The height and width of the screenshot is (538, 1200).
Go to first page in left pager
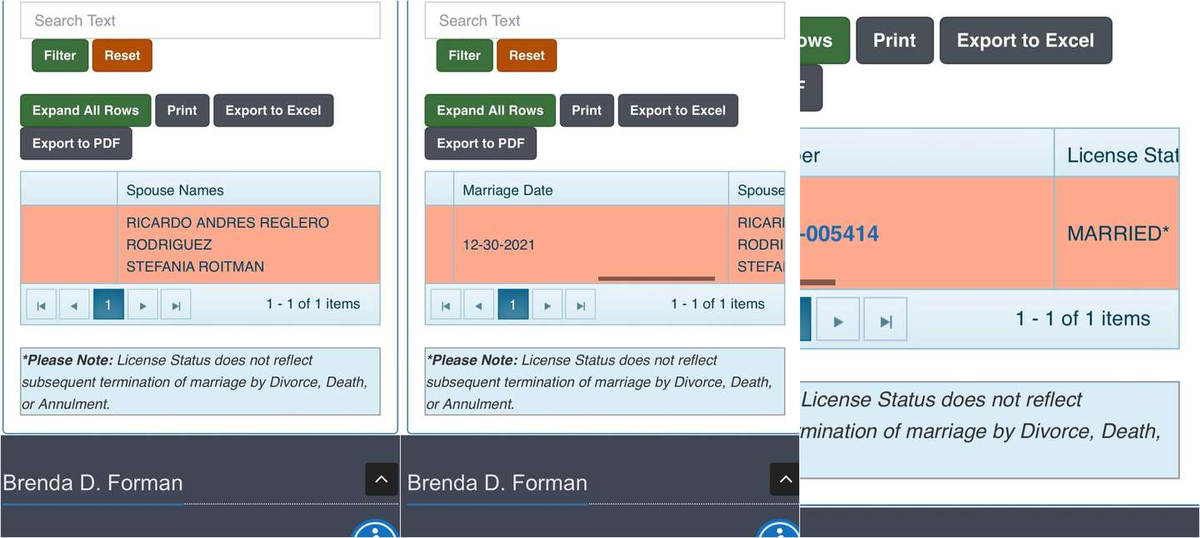coord(41,305)
